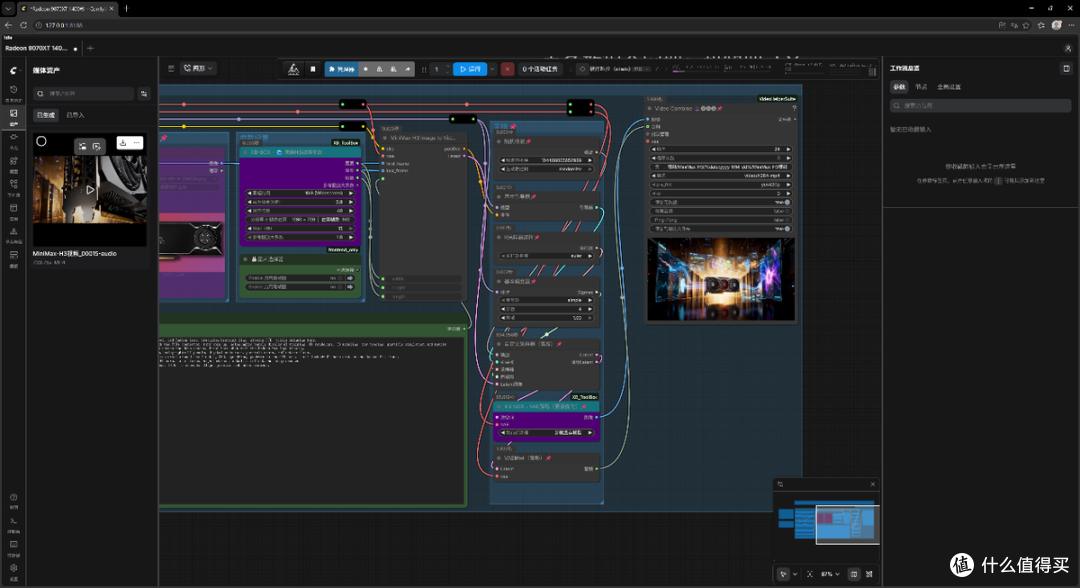Image resolution: width=1080 pixels, height=588 pixels.
Task: Switch to the 已生成 assets tab
Action: (x=45, y=115)
